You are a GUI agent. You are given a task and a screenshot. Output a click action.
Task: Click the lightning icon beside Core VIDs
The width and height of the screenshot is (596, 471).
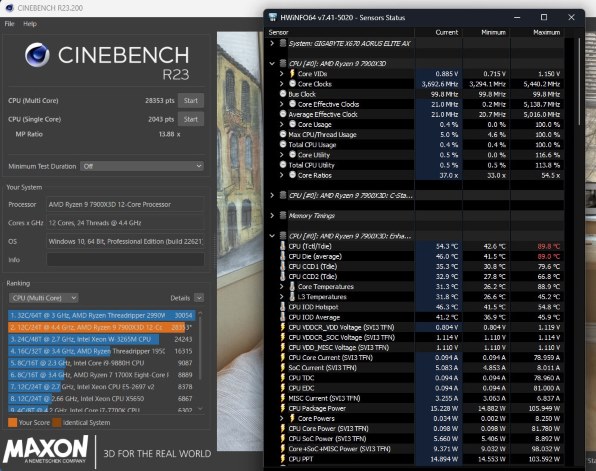(x=292, y=73)
